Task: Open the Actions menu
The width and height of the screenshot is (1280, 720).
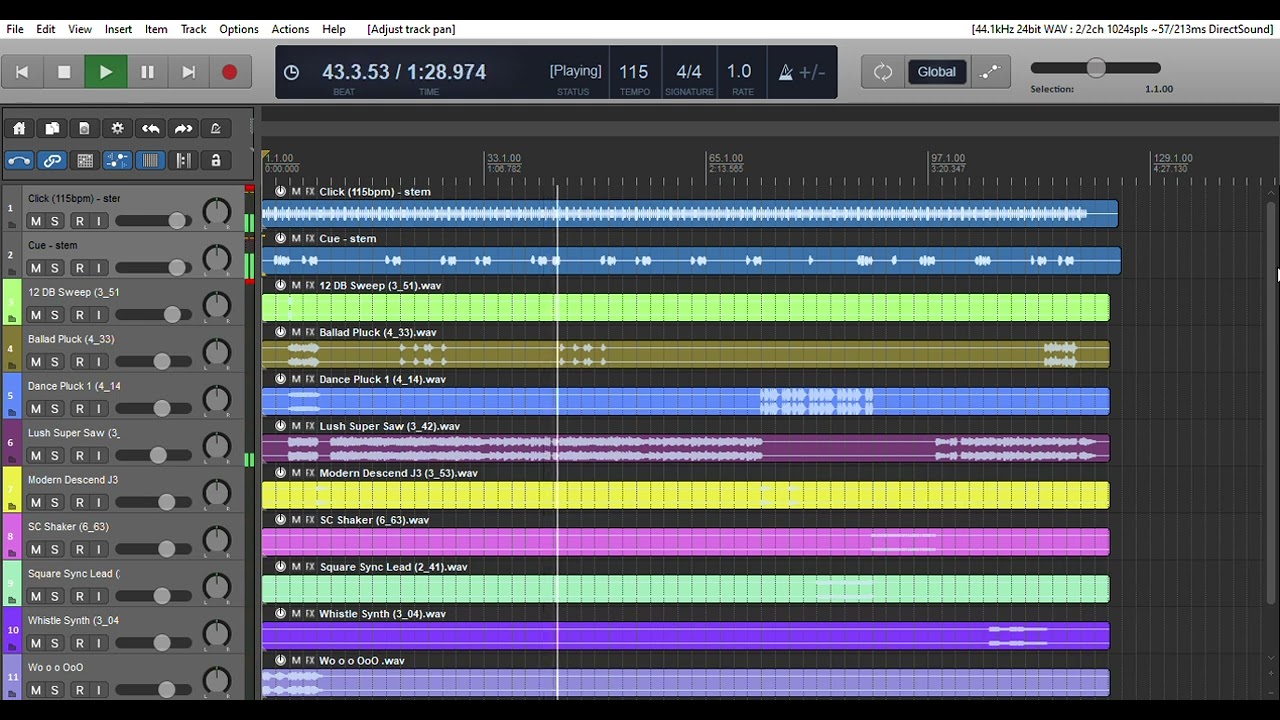Action: [x=290, y=29]
